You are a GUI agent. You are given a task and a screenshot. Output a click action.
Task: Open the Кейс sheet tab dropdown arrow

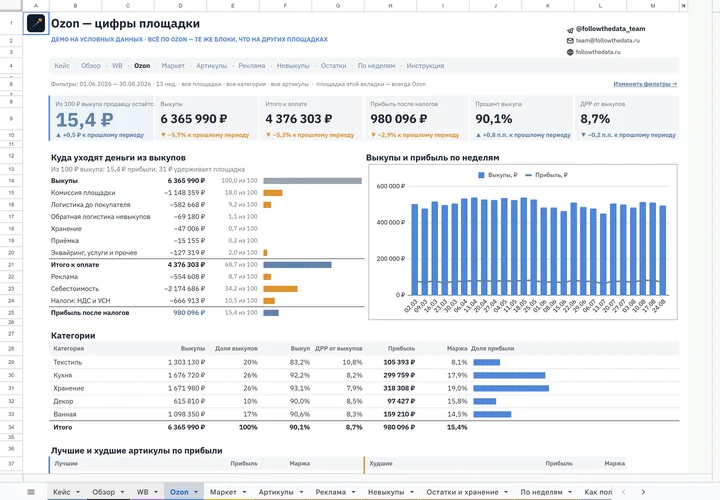[x=78, y=492]
